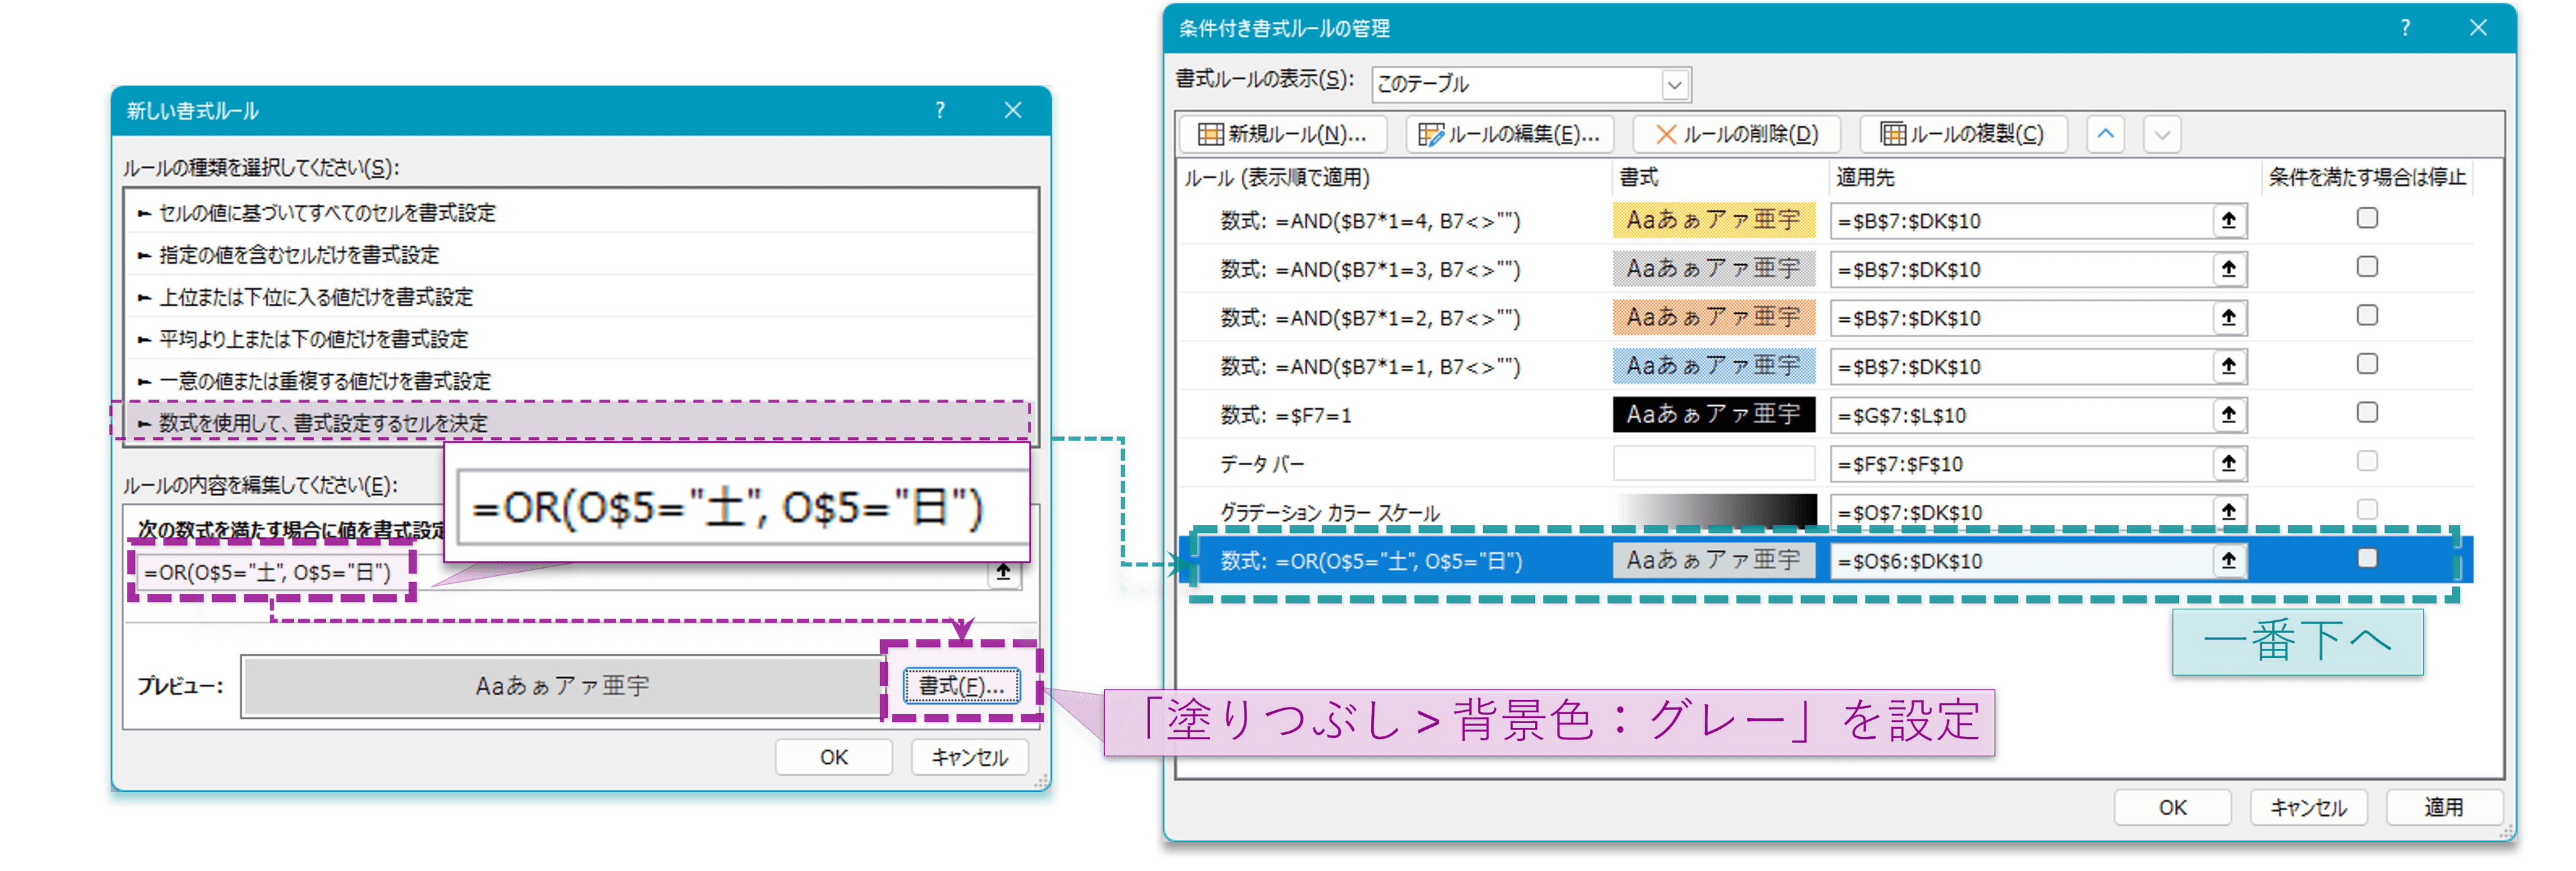Check 条件を満たす場合は停止 for the selected OR rule
The height and width of the screenshot is (871, 2576).
point(2367,559)
